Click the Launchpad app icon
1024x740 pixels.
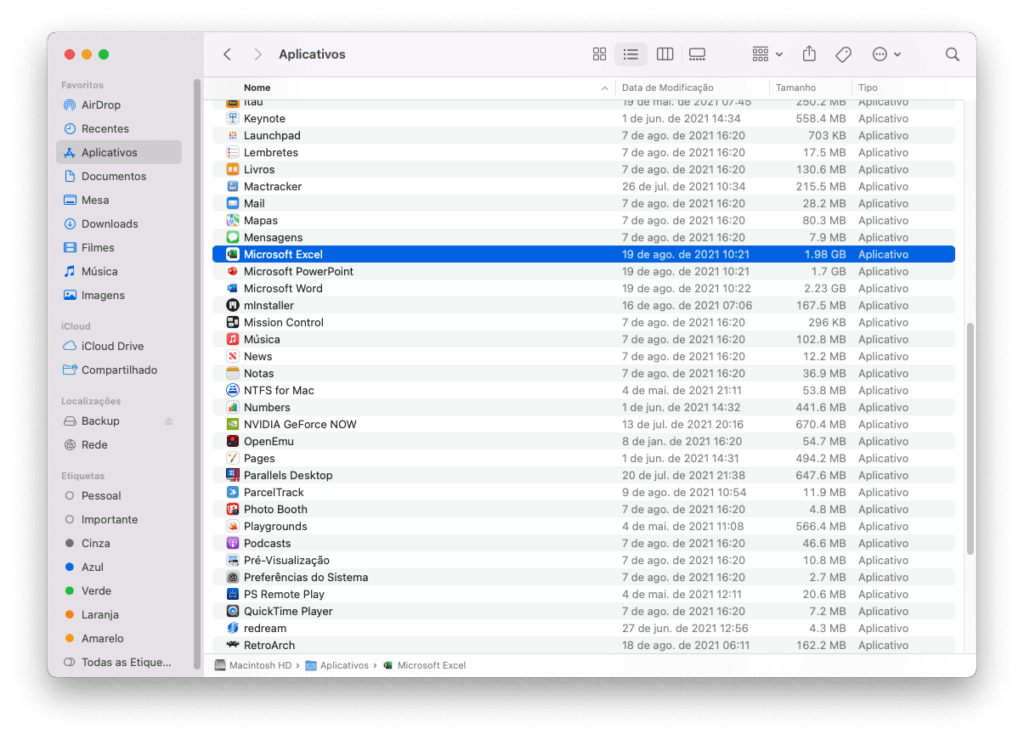pos(232,135)
